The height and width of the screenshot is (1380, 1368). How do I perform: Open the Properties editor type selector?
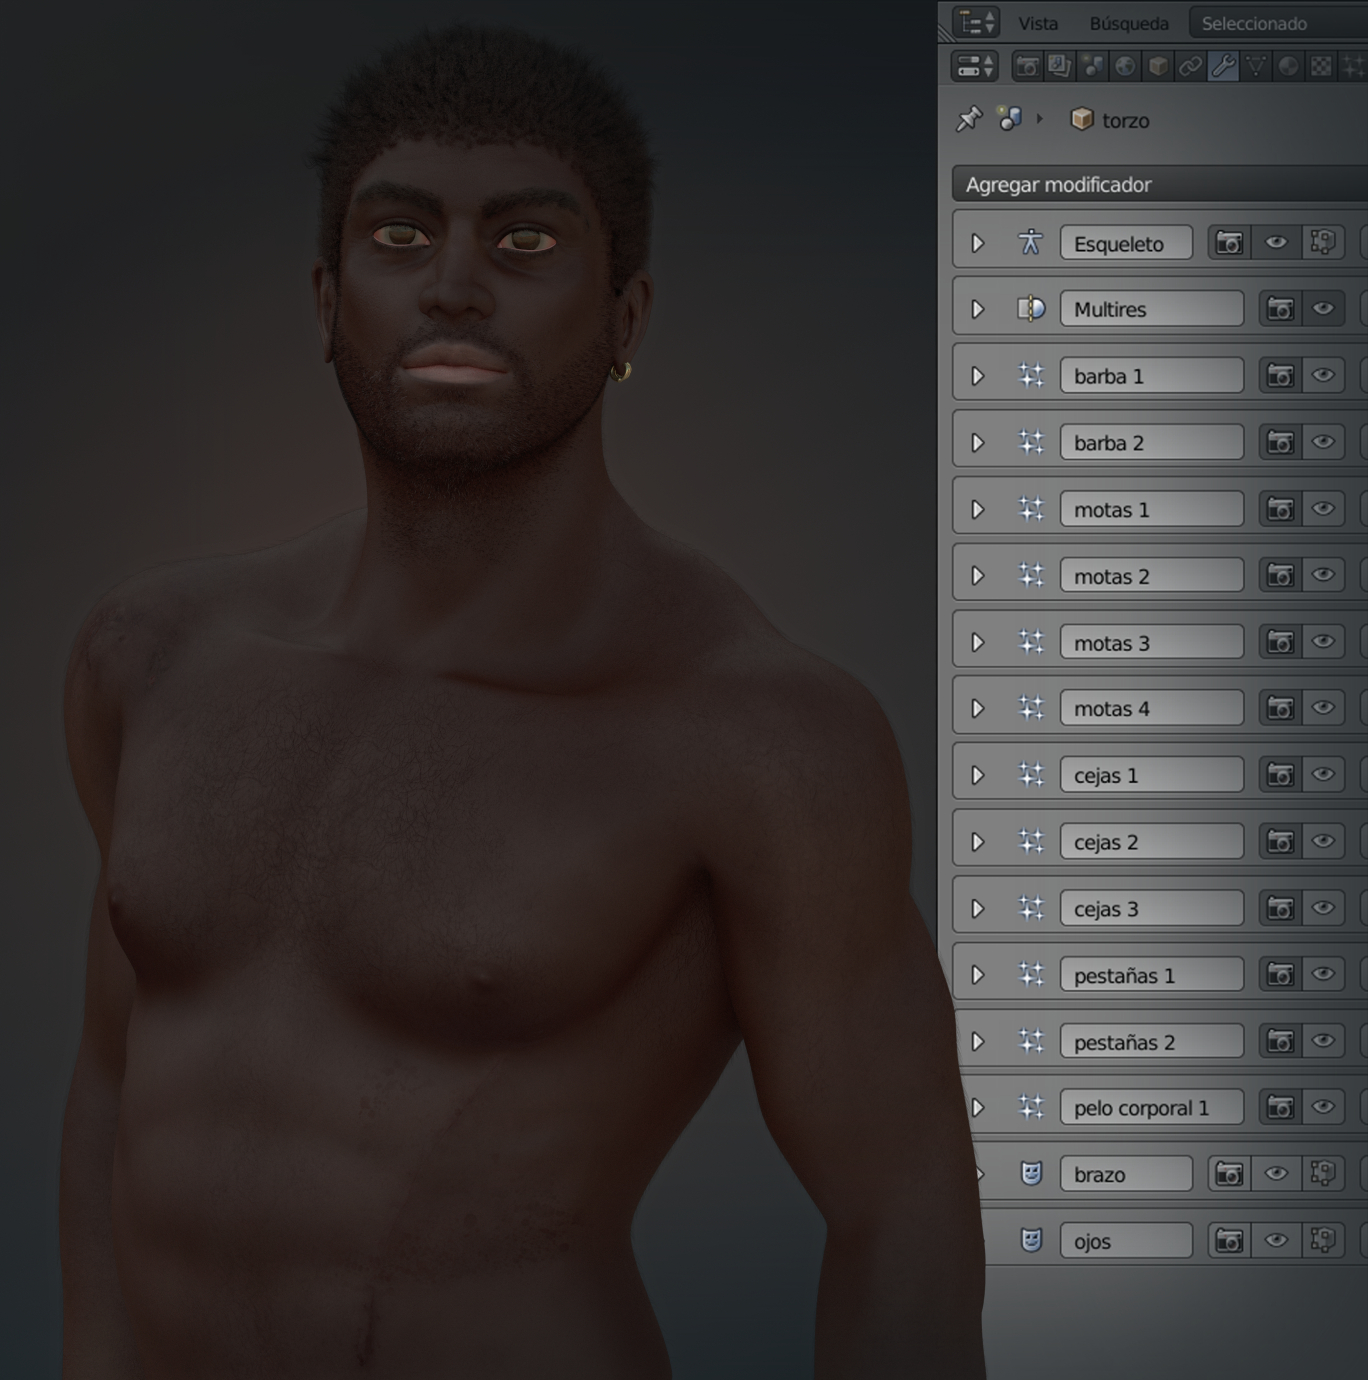[975, 67]
